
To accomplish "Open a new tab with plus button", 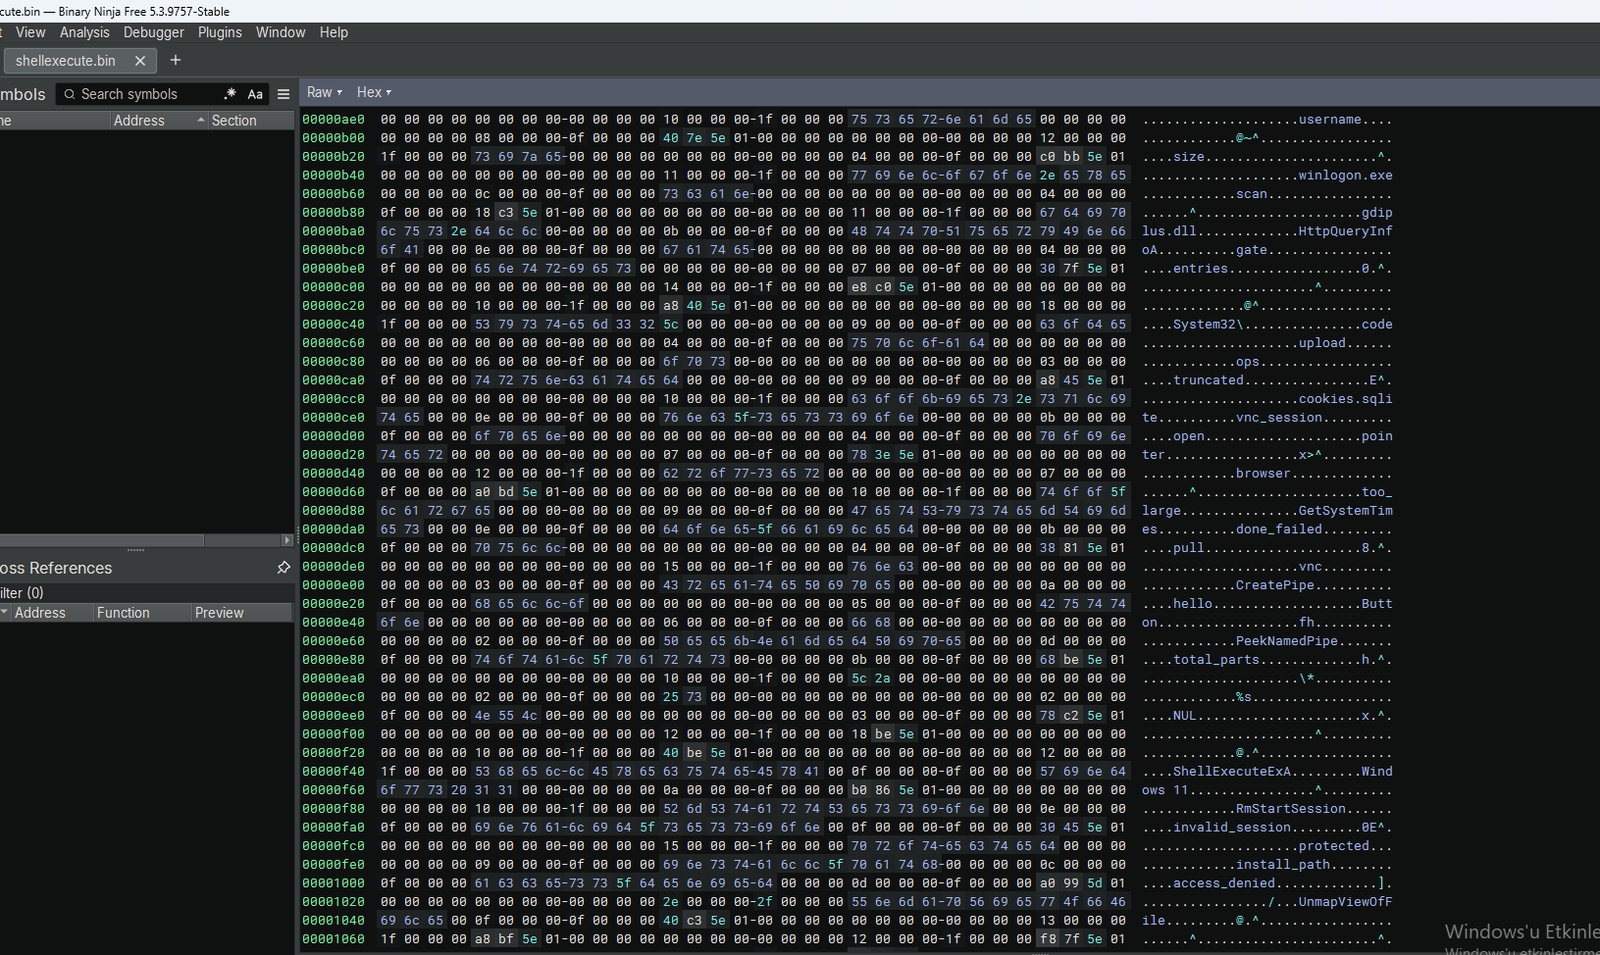I will click(x=175, y=60).
